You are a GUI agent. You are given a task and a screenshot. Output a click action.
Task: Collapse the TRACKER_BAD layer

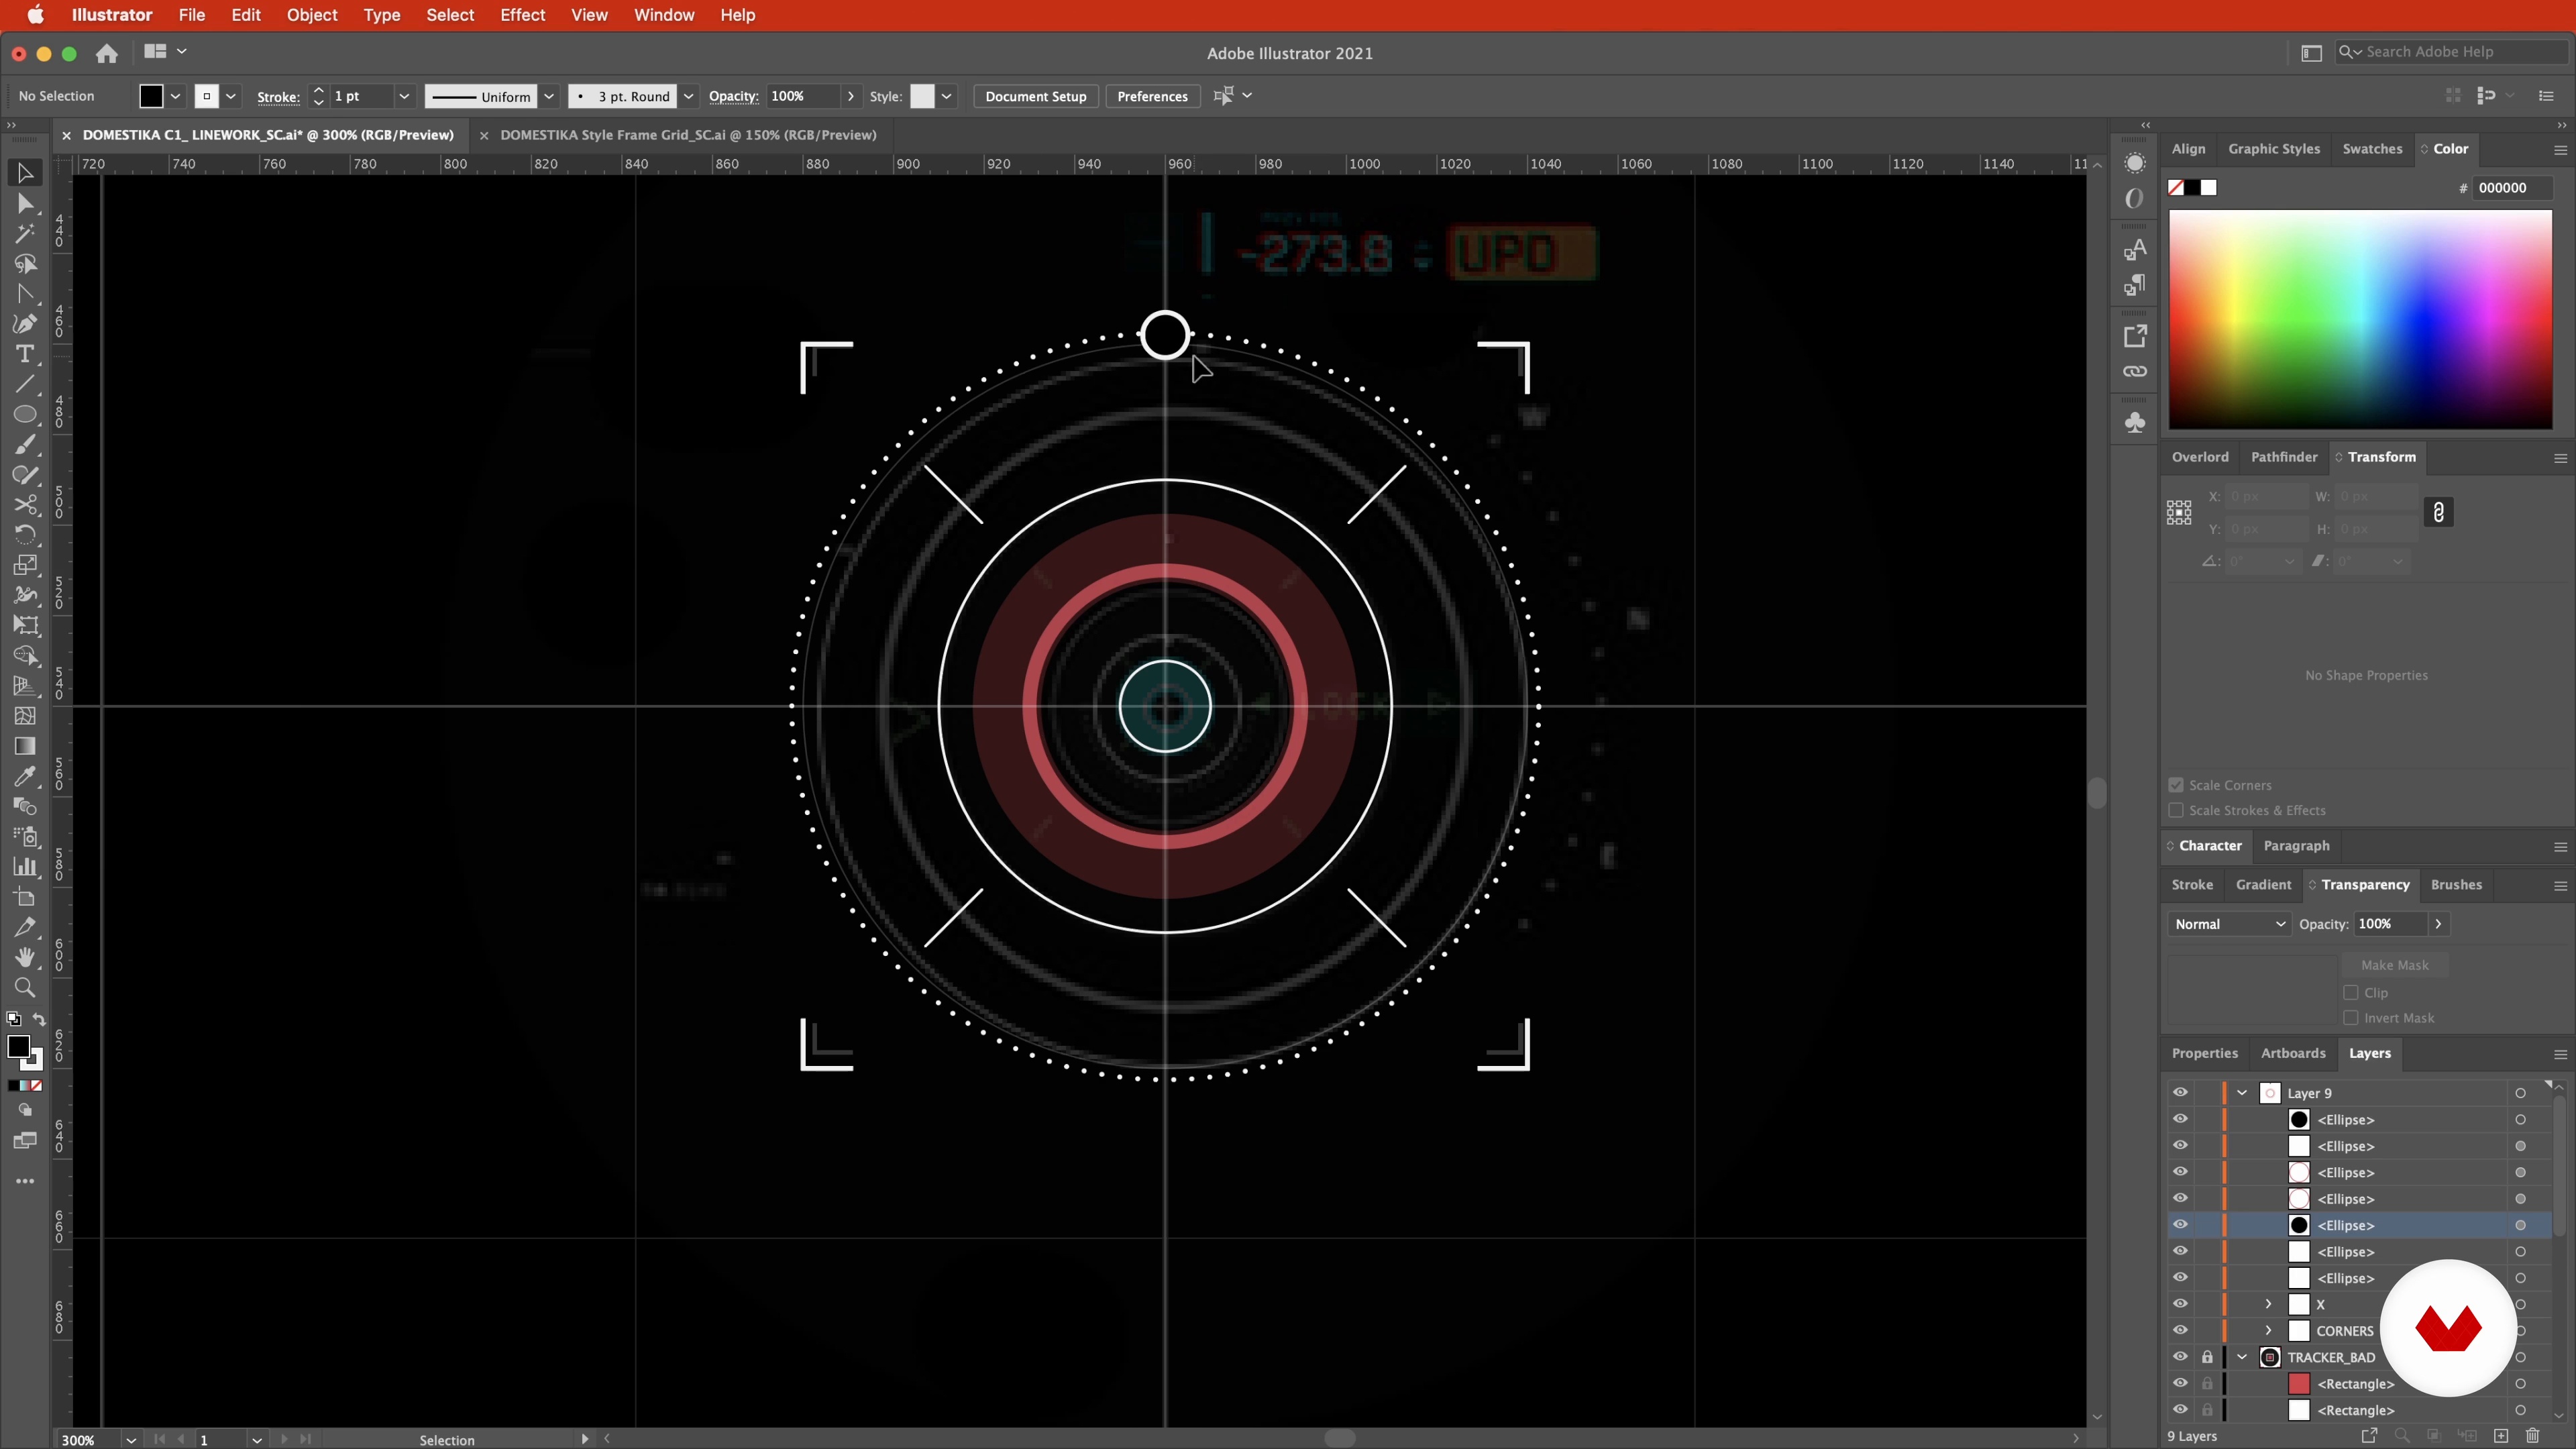pyautogui.click(x=2242, y=1357)
